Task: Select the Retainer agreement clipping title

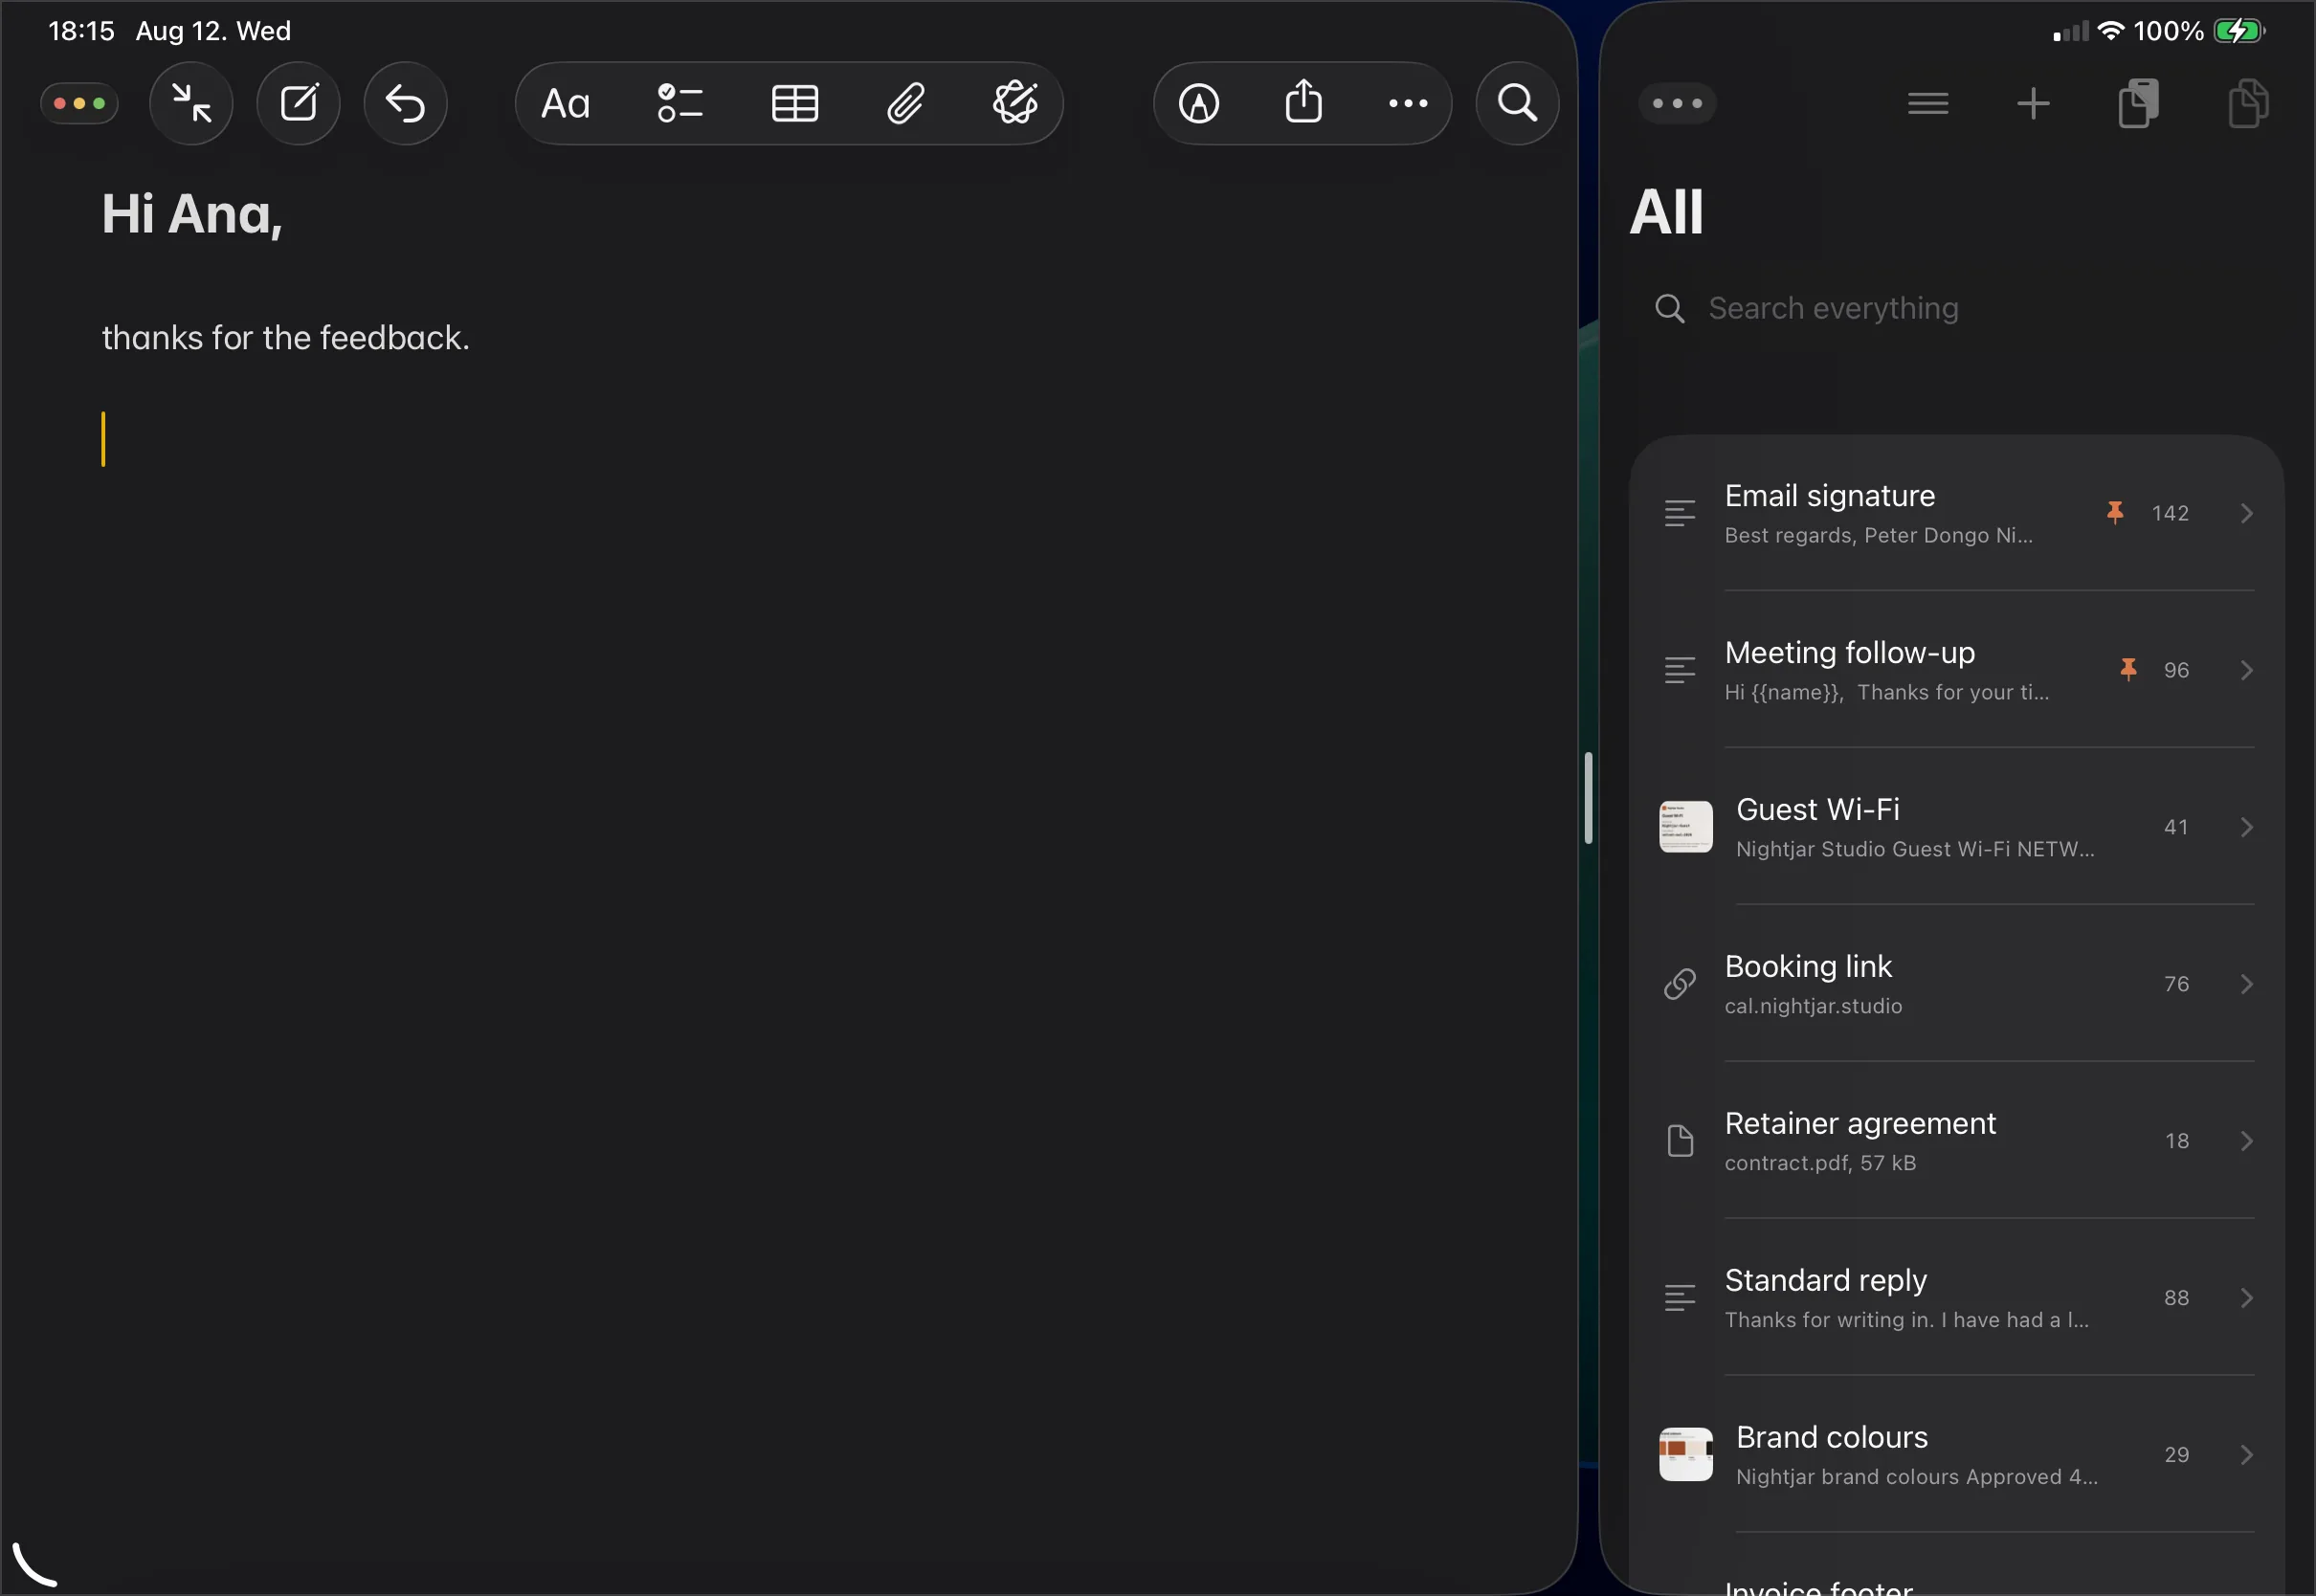Action: point(1860,1123)
